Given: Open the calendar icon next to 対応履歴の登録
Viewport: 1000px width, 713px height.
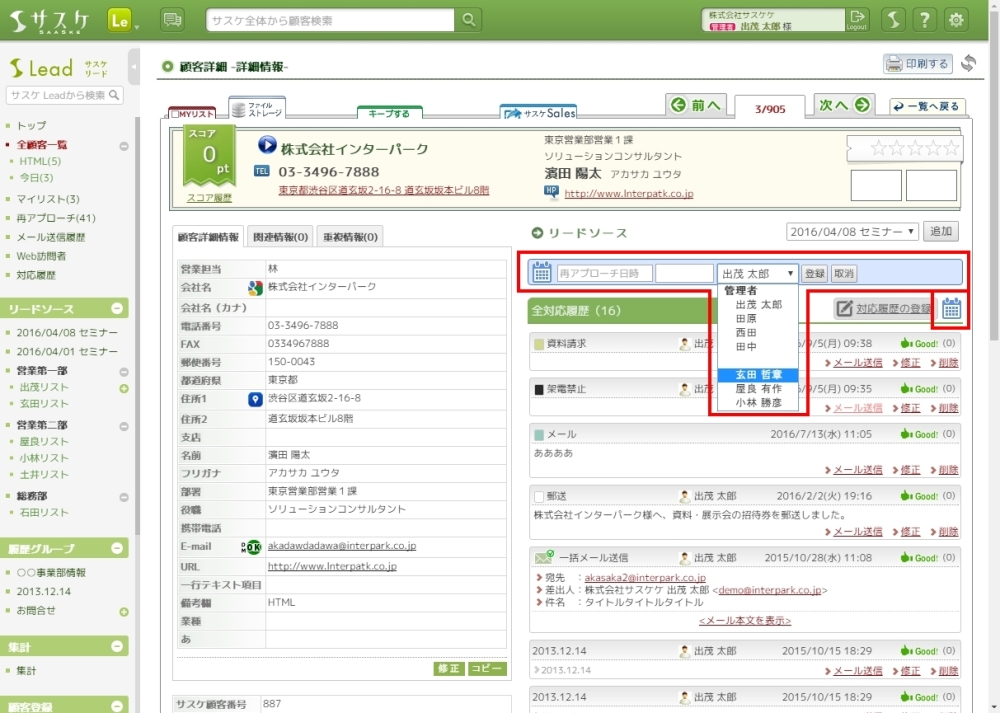Looking at the screenshot, I should pyautogui.click(x=951, y=309).
